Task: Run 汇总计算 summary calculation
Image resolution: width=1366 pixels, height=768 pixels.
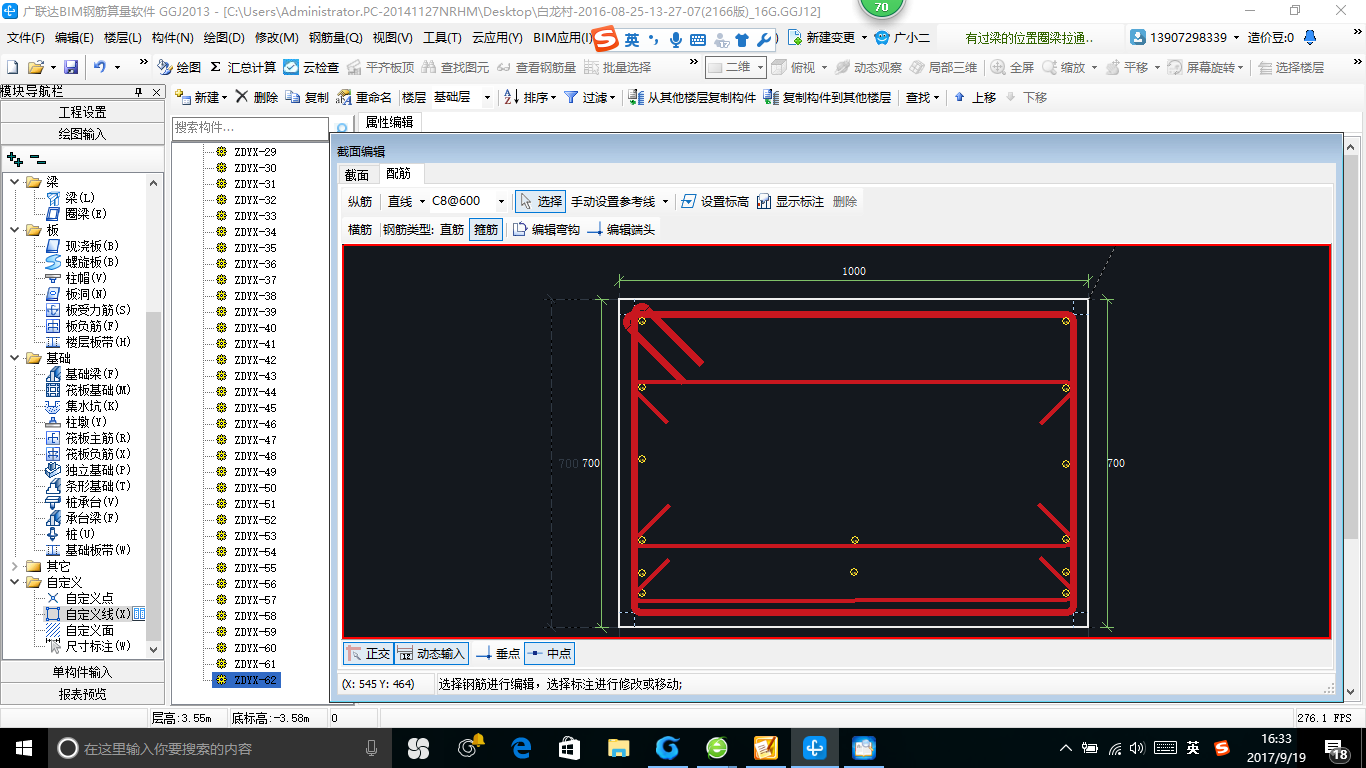Action: tap(243, 67)
